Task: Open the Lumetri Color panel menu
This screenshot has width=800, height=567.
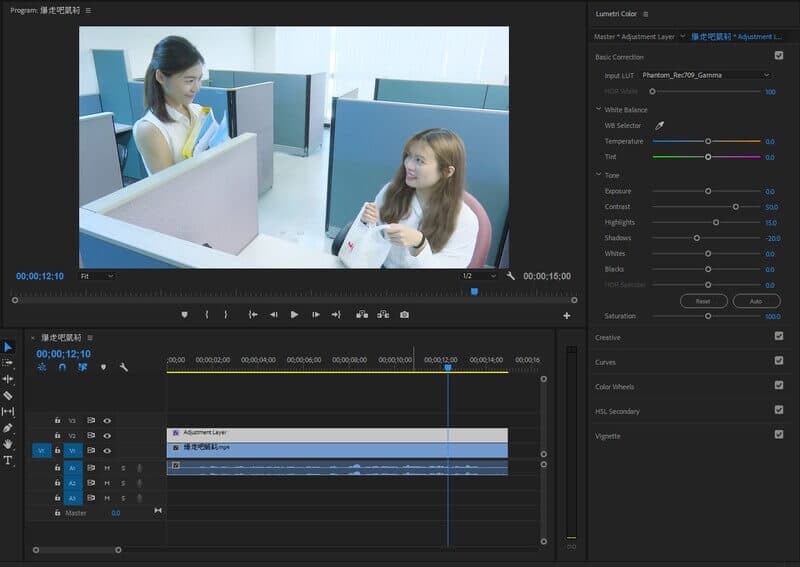Action: (646, 14)
